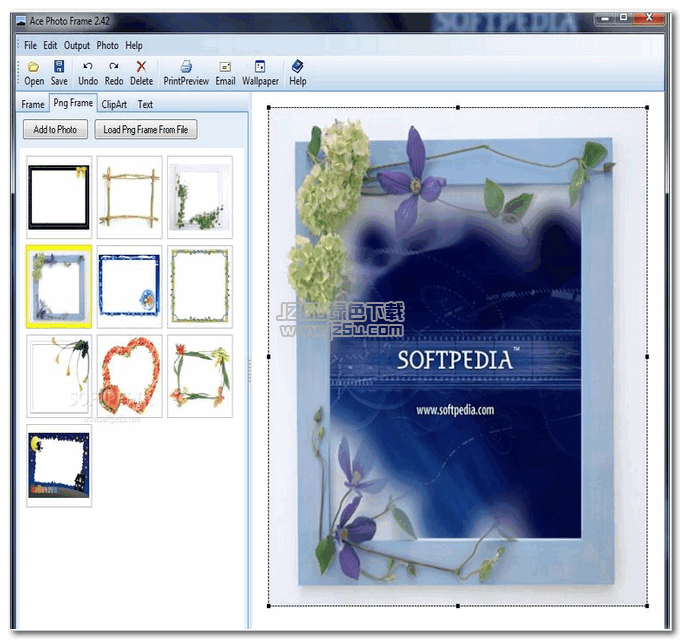
Task: Select the black frame with yellow bow thumbnail
Action: [x=59, y=197]
